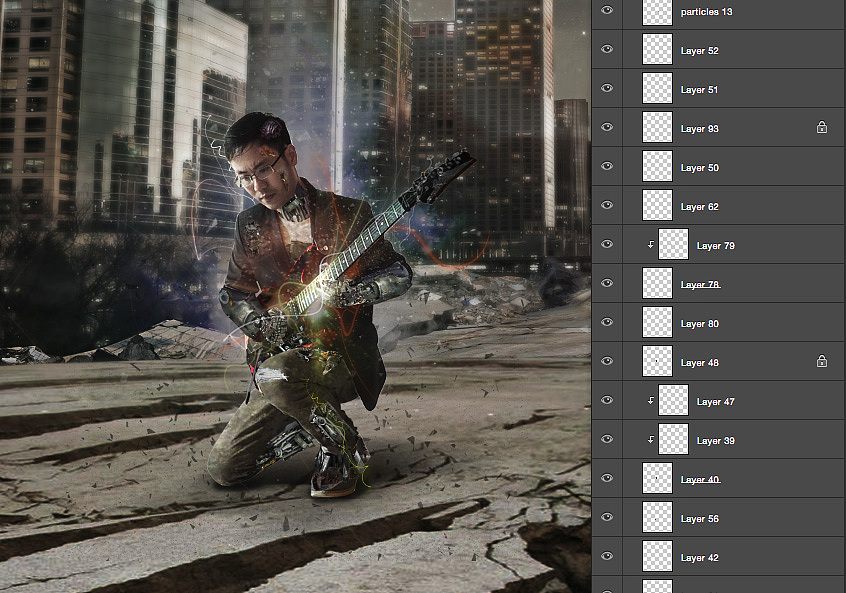
Task: Hide Layer 40 using the eye icon
Action: [607, 478]
